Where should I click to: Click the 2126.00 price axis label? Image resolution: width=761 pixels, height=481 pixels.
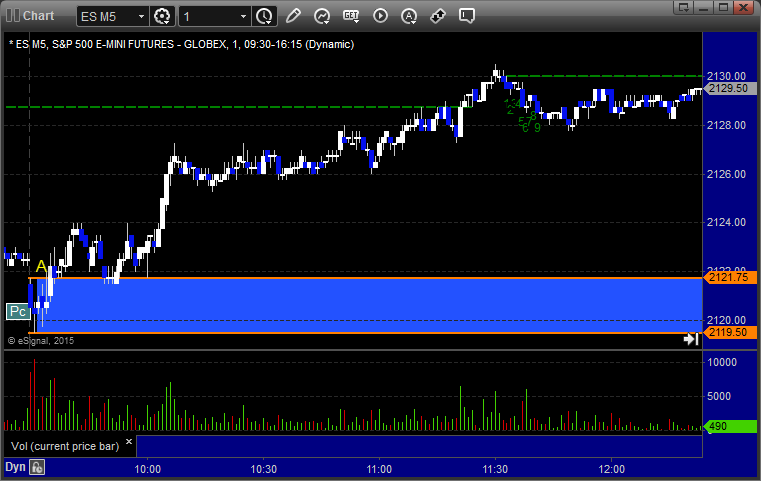(x=726, y=174)
